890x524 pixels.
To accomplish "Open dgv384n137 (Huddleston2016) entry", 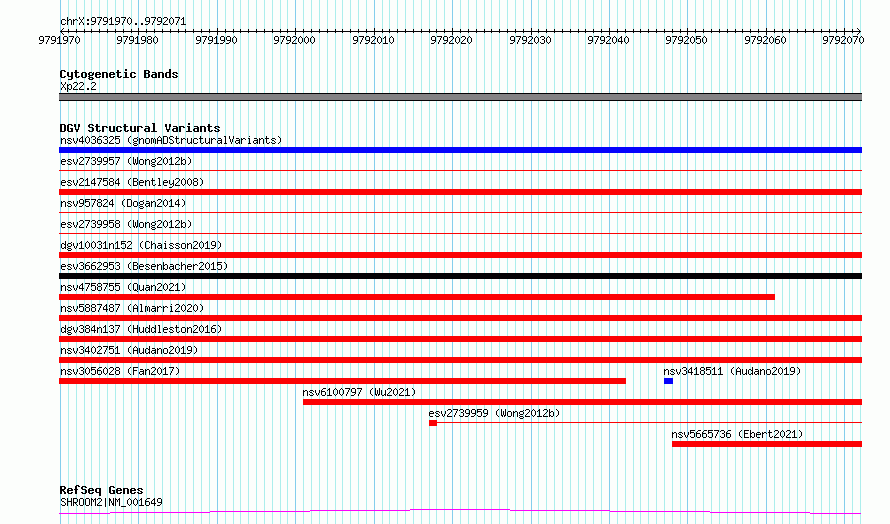I will pos(141,329).
